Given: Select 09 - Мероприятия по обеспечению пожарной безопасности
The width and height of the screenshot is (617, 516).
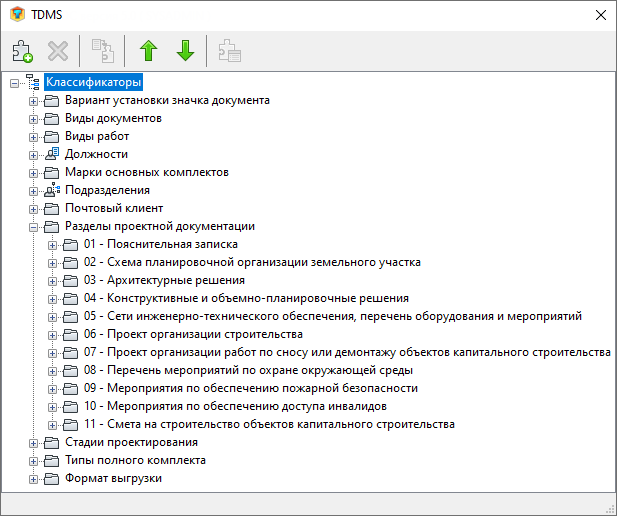Looking at the screenshot, I should coord(250,388).
